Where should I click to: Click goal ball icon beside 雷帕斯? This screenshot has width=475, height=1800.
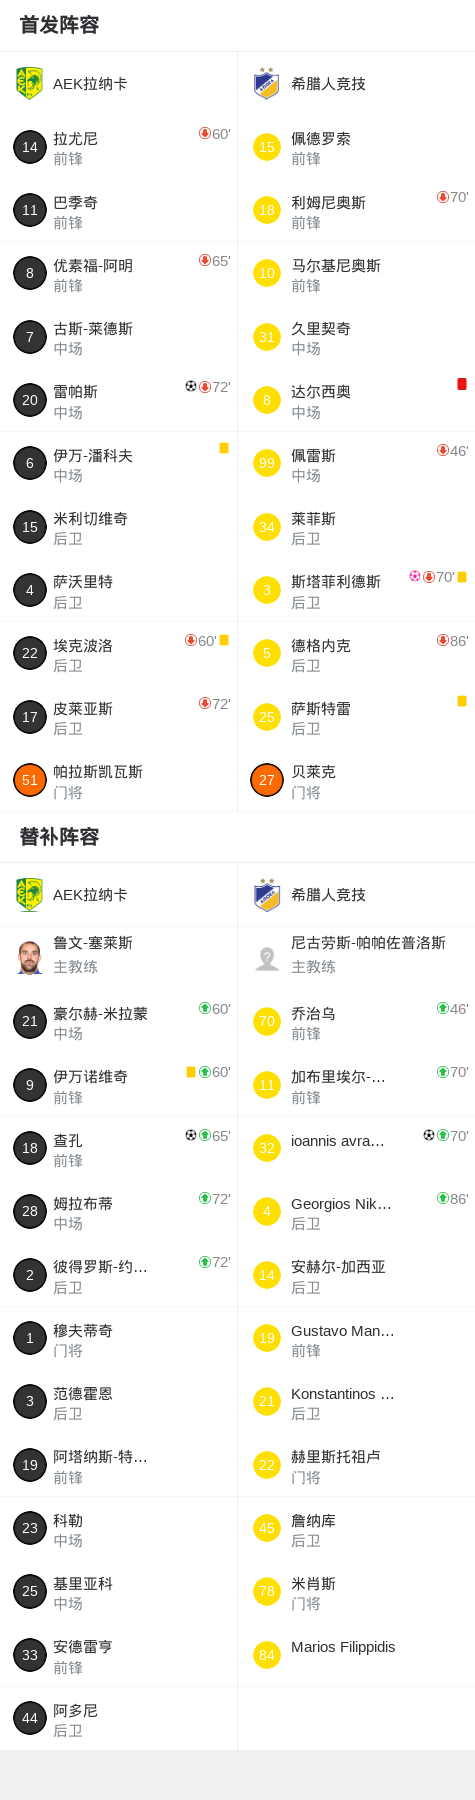pos(191,386)
